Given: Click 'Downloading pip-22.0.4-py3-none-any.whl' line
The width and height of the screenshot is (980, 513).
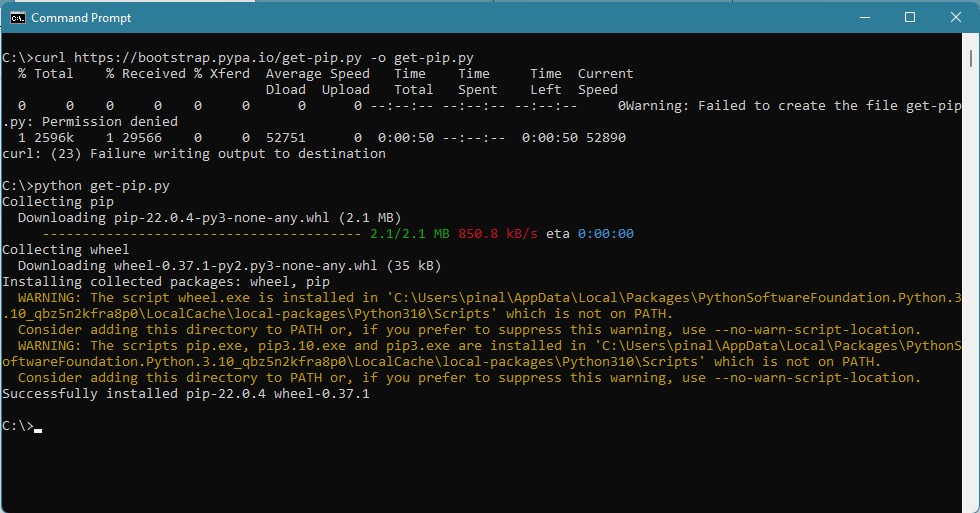Looking at the screenshot, I should coord(209,217).
